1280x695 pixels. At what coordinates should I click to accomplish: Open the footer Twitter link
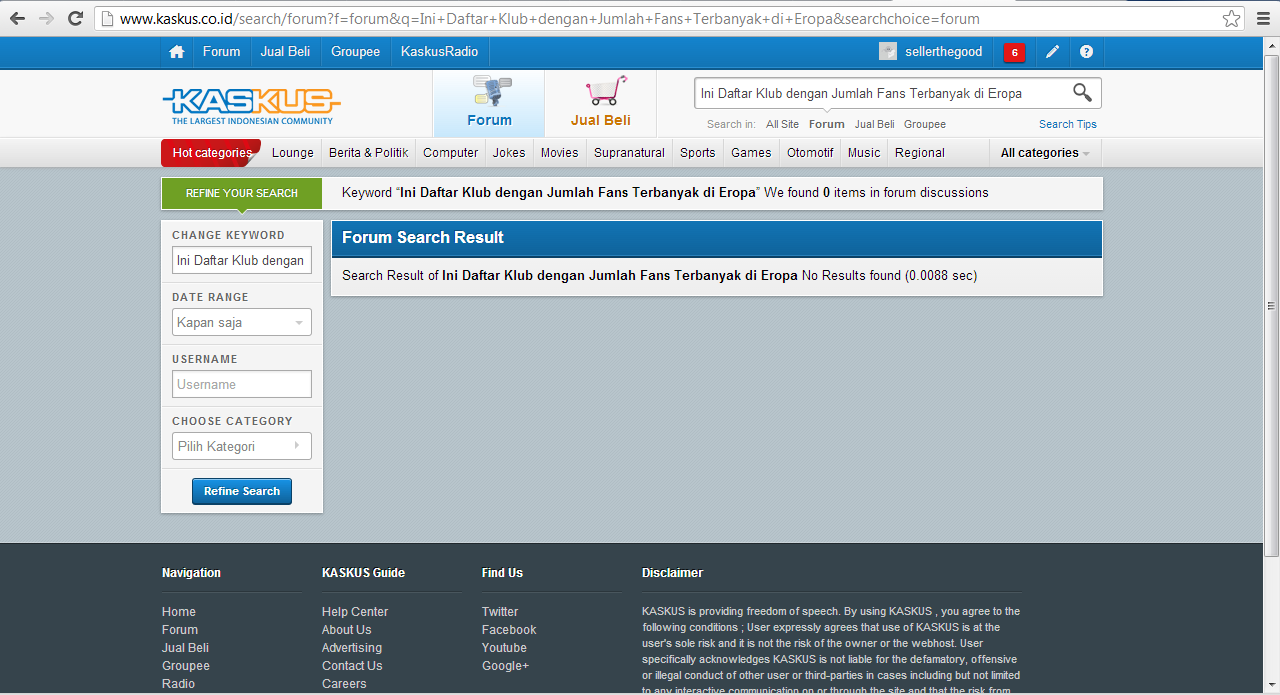500,612
